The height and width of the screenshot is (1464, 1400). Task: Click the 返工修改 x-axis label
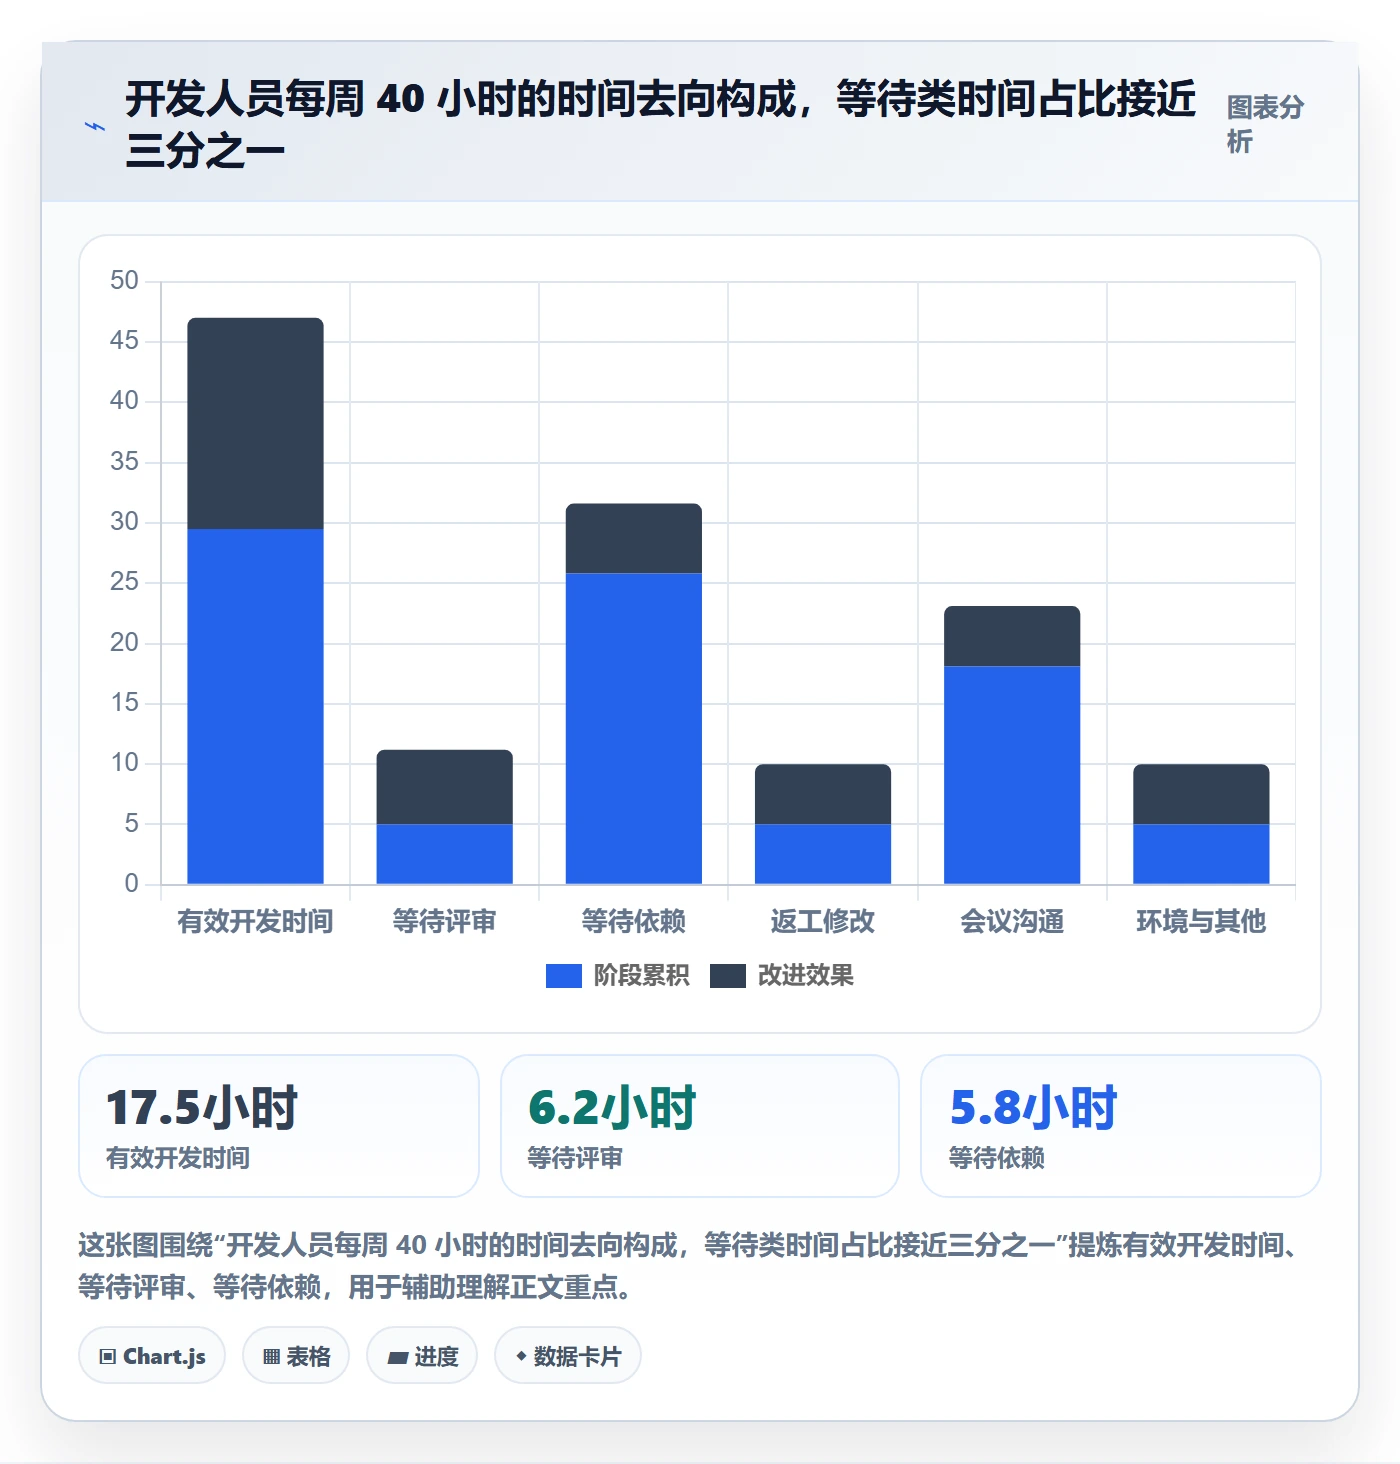823,921
